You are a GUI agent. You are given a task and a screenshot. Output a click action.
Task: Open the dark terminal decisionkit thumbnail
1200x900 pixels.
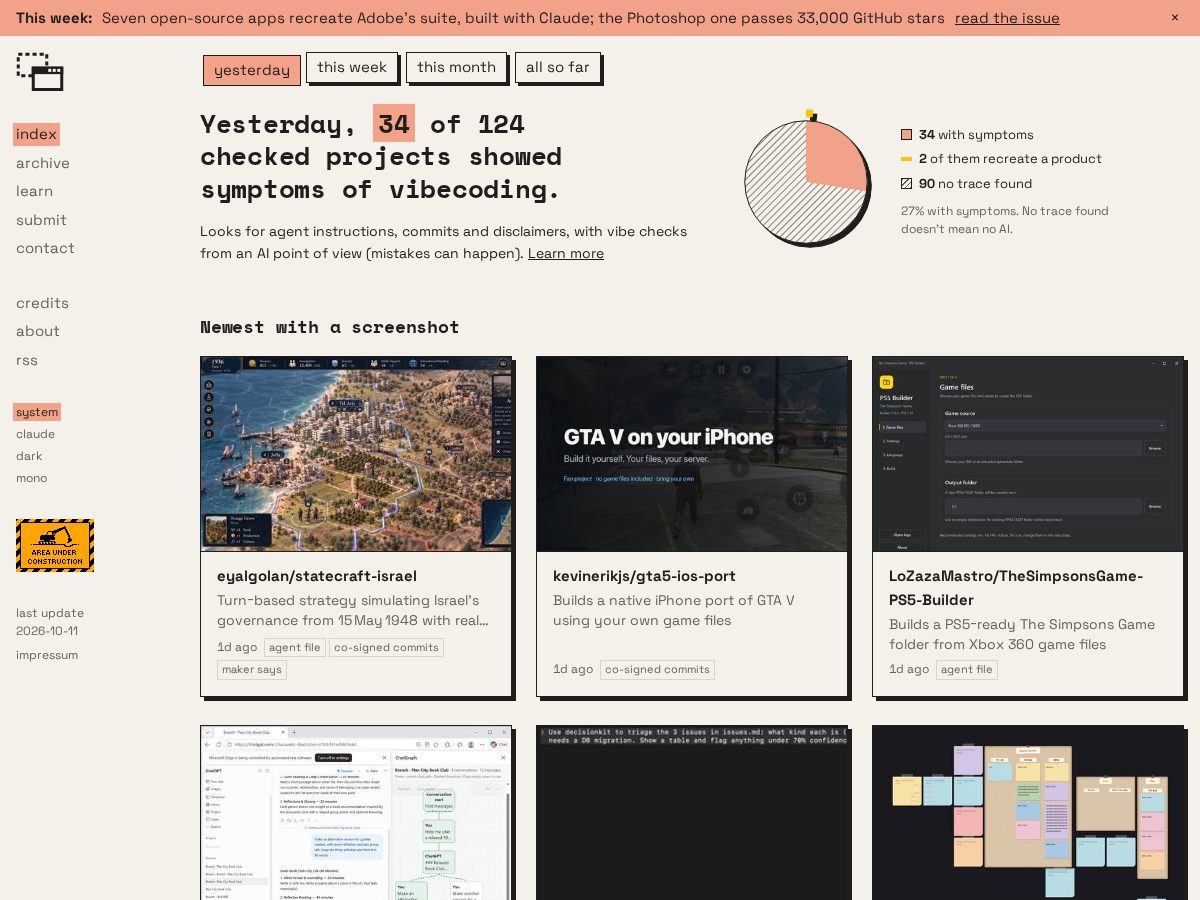pos(692,813)
